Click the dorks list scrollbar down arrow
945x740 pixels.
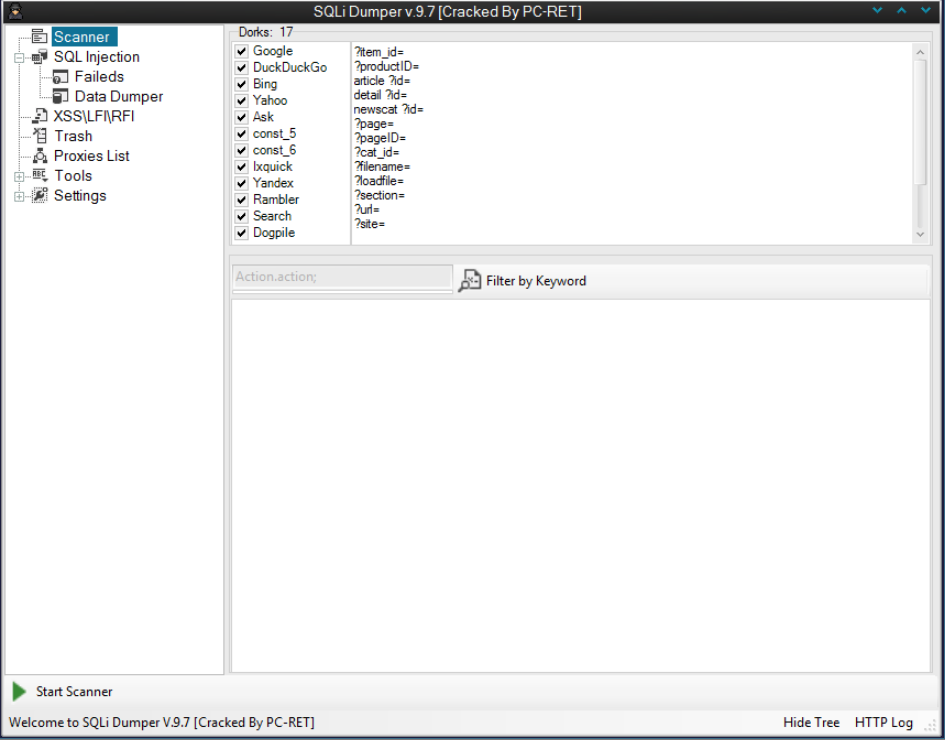pos(920,235)
